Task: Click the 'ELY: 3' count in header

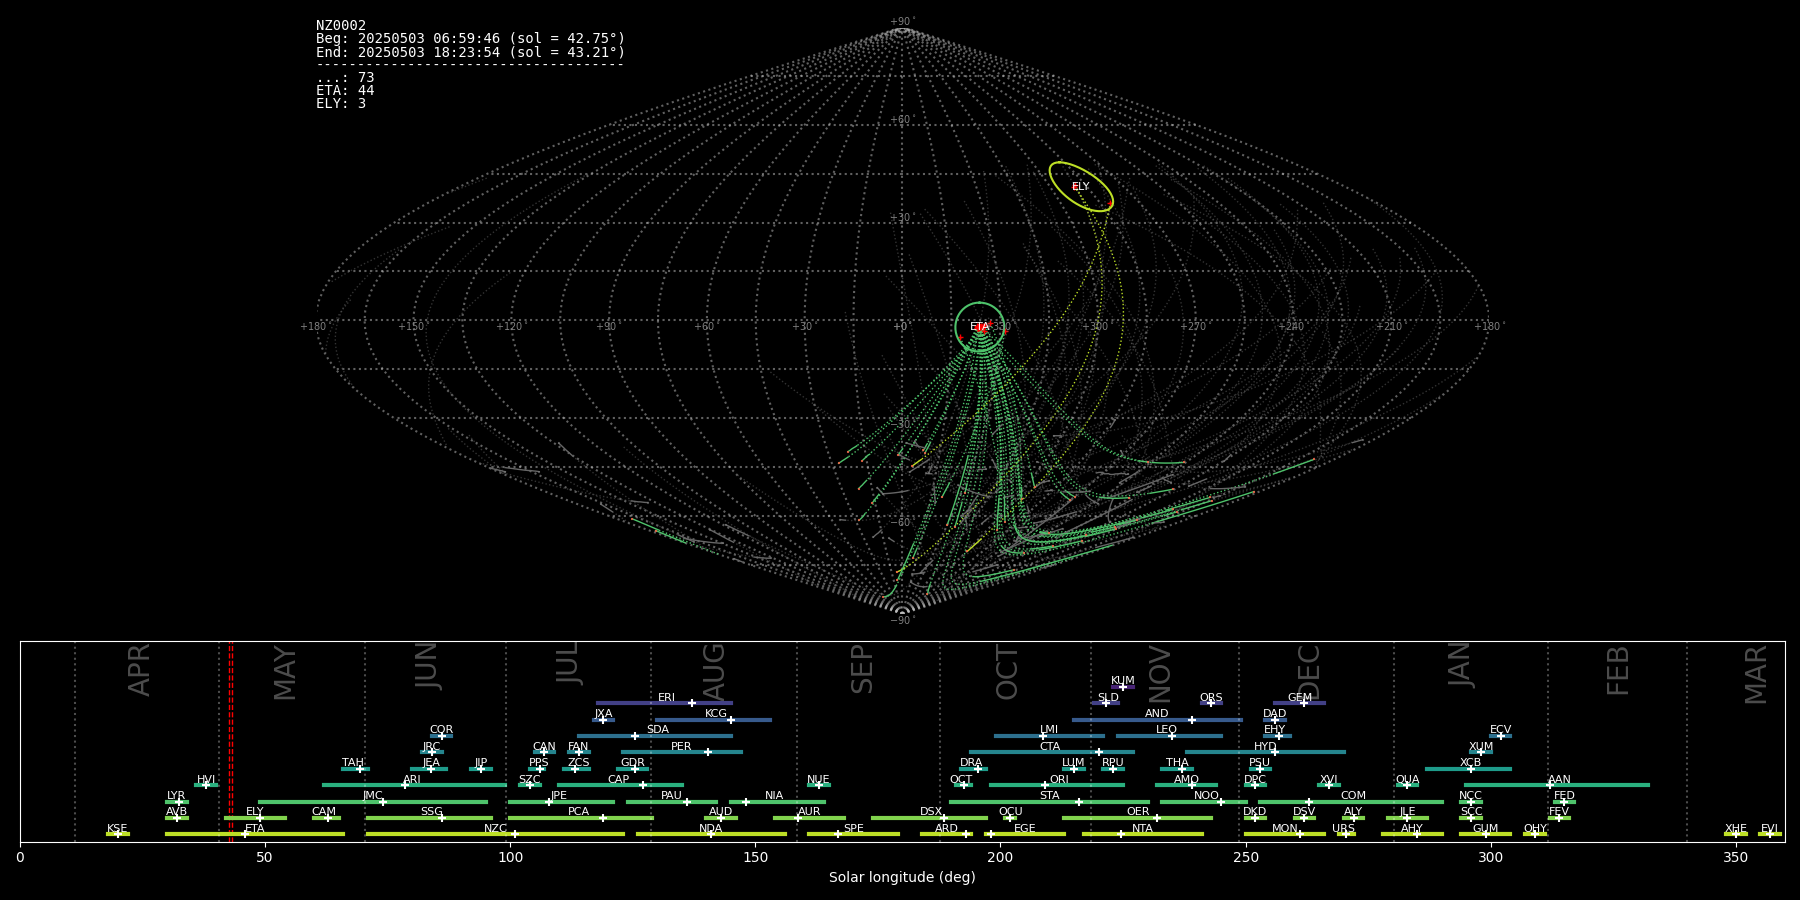Action: click(341, 104)
